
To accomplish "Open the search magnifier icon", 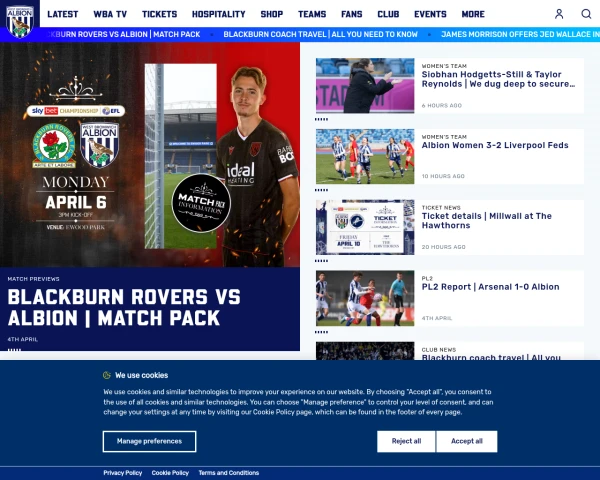I will (x=586, y=14).
